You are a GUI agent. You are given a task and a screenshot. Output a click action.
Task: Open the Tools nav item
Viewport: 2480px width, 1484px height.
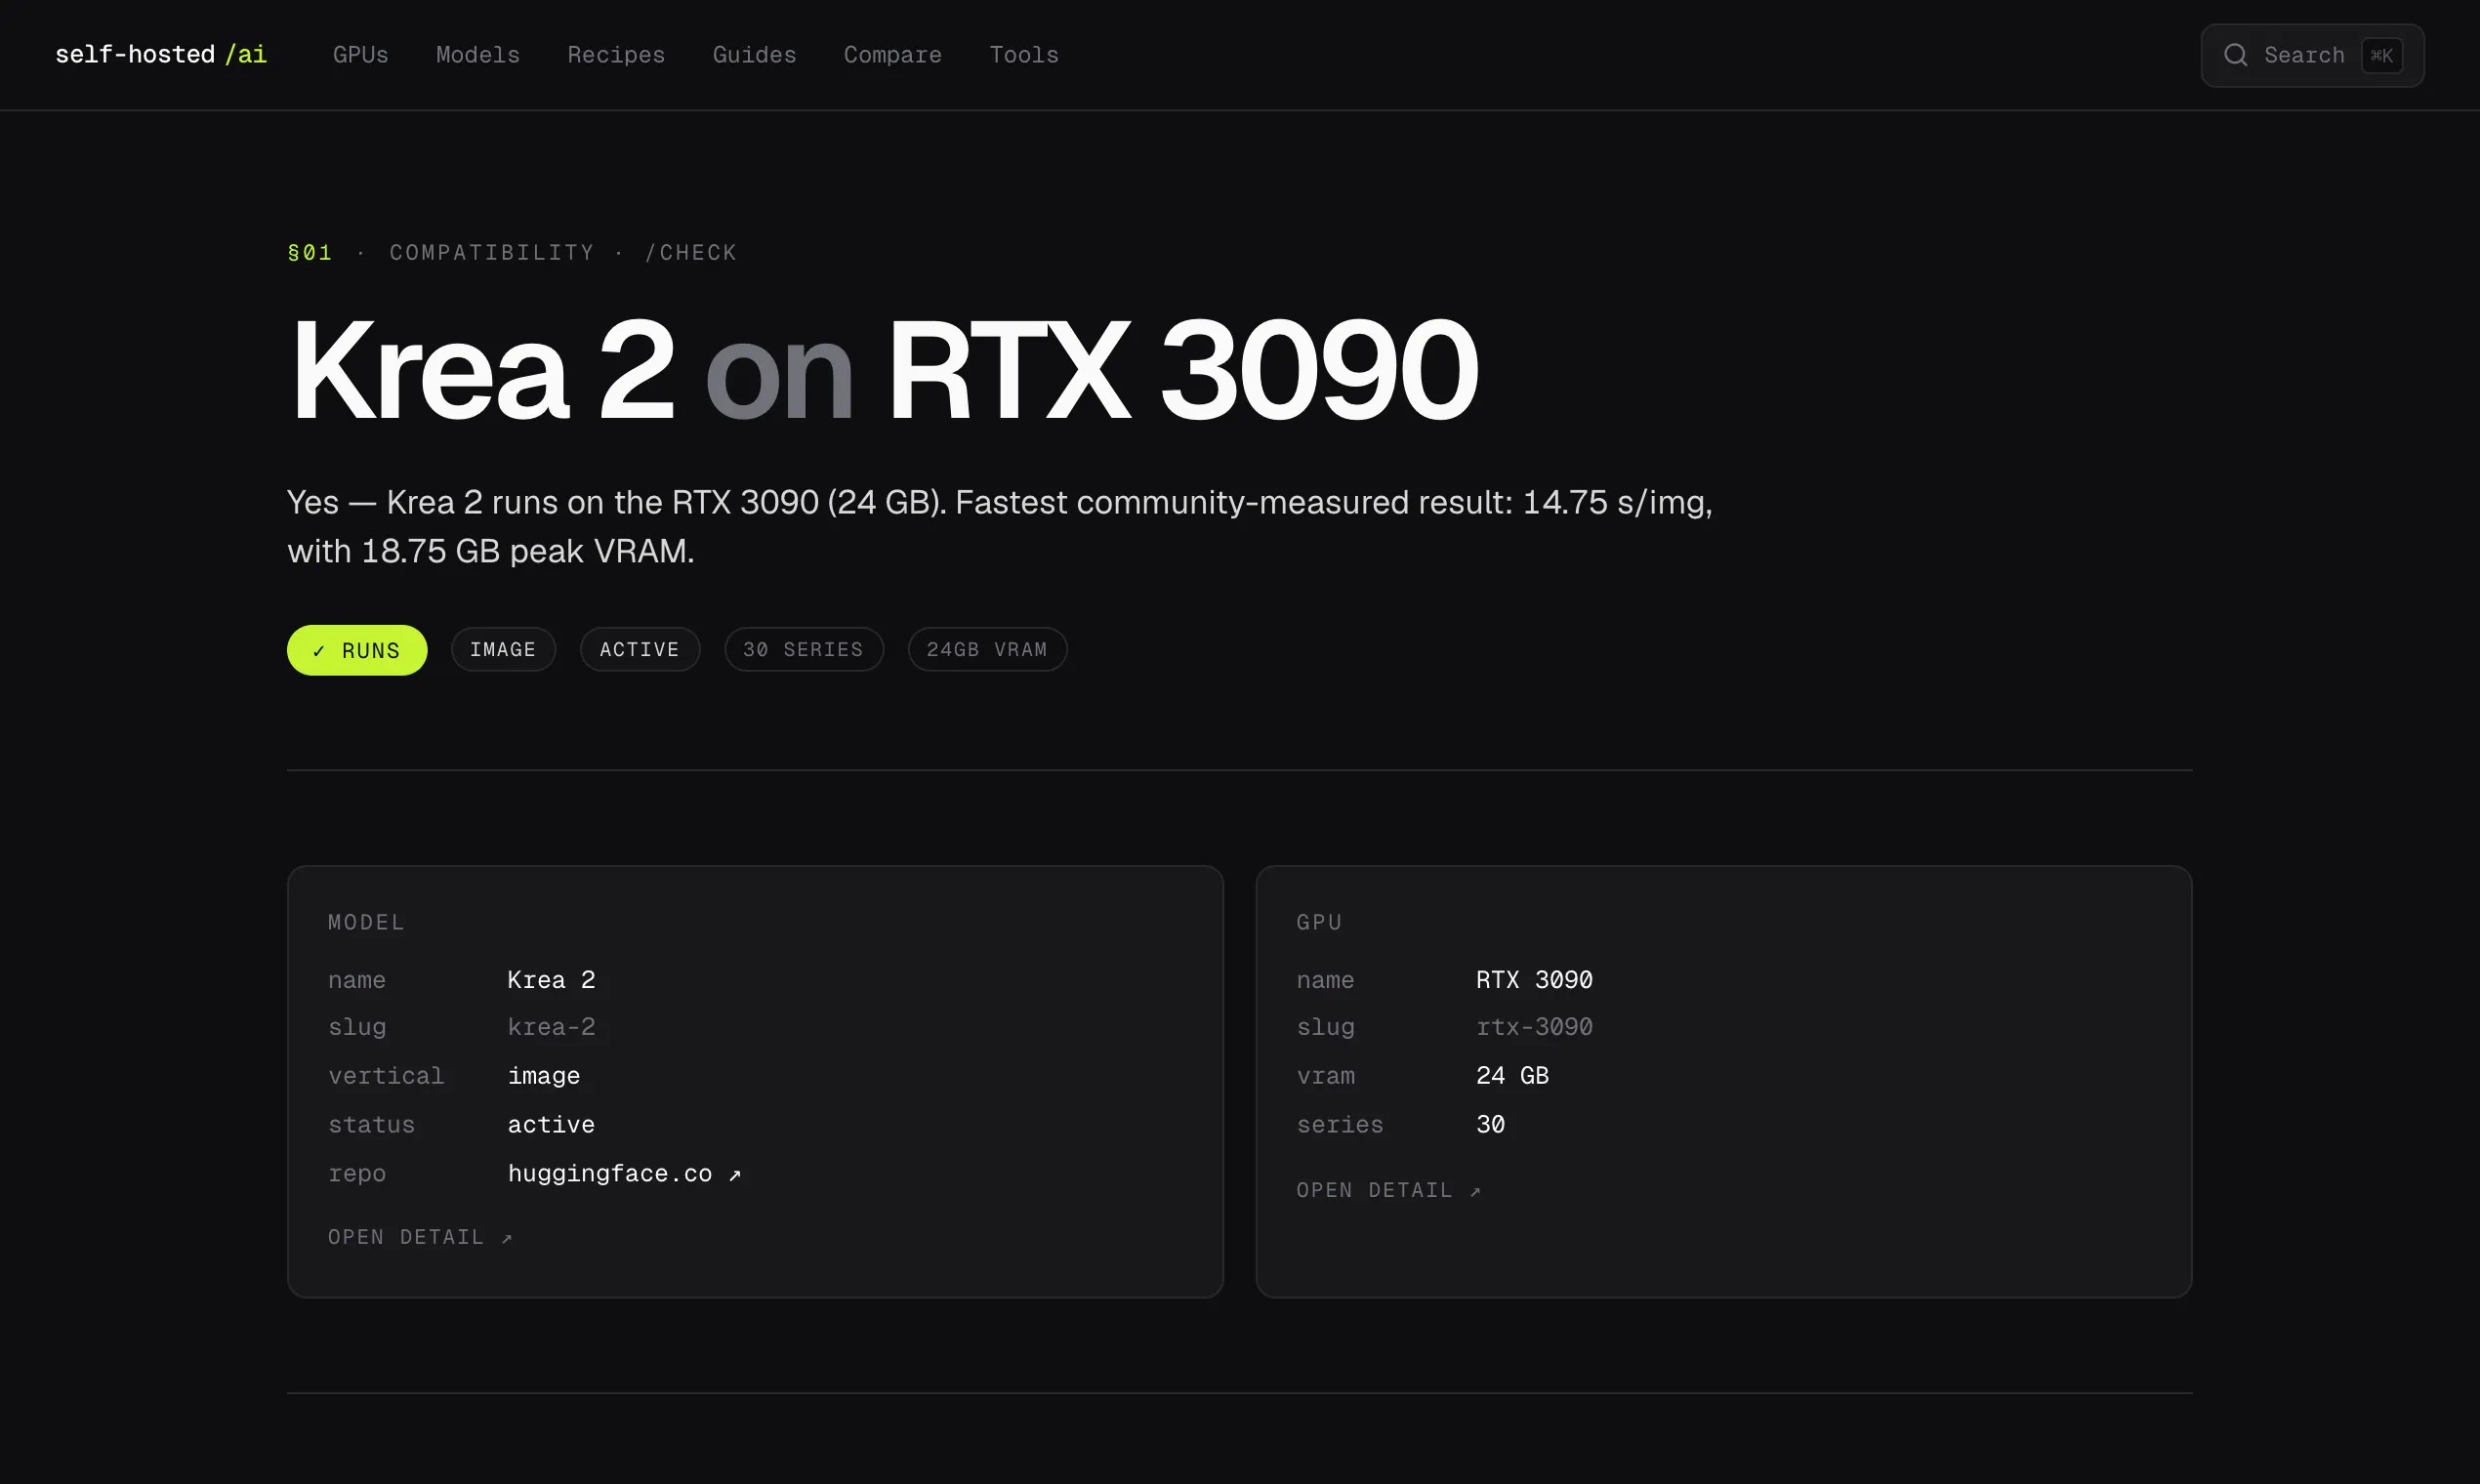[x=1023, y=55]
